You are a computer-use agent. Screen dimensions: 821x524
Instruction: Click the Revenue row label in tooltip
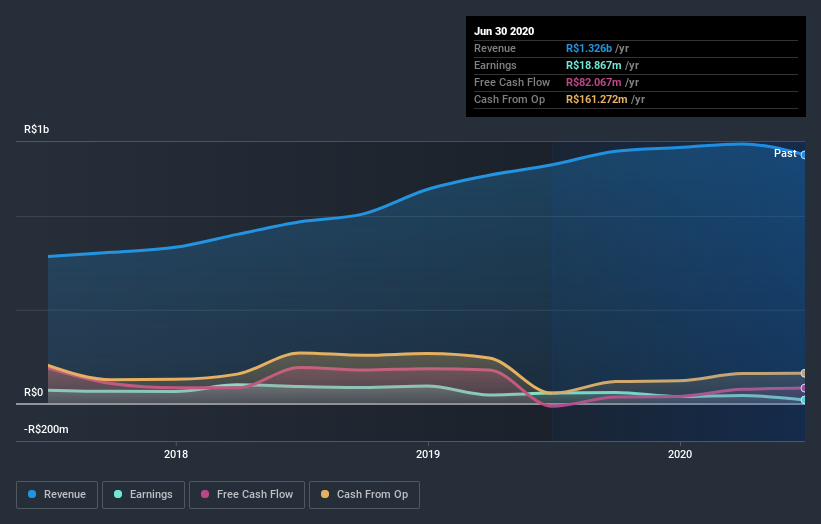pos(495,48)
